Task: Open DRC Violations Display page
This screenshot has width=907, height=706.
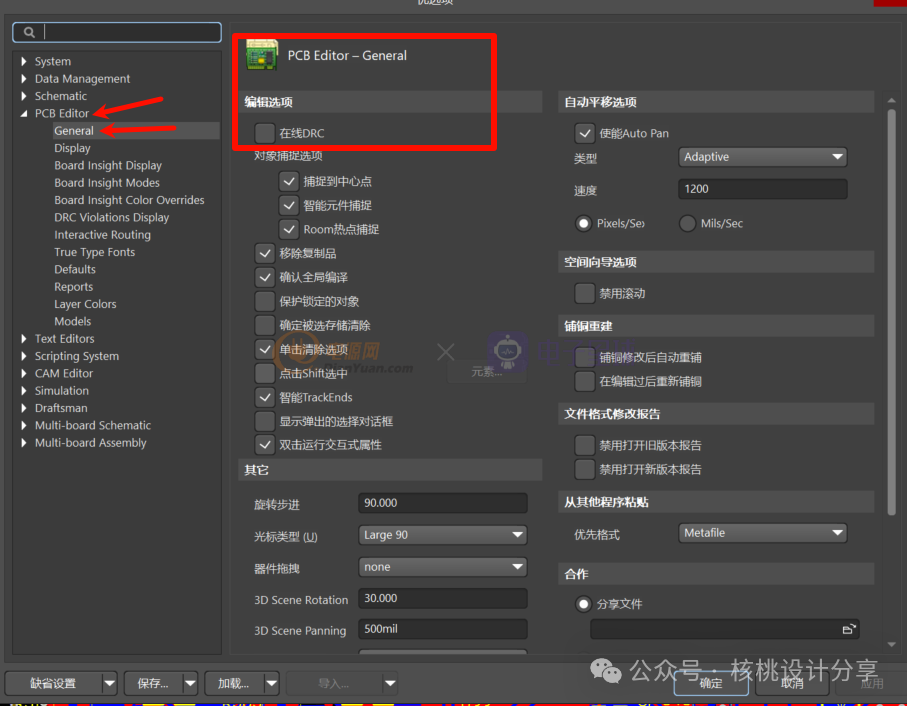Action: point(112,217)
